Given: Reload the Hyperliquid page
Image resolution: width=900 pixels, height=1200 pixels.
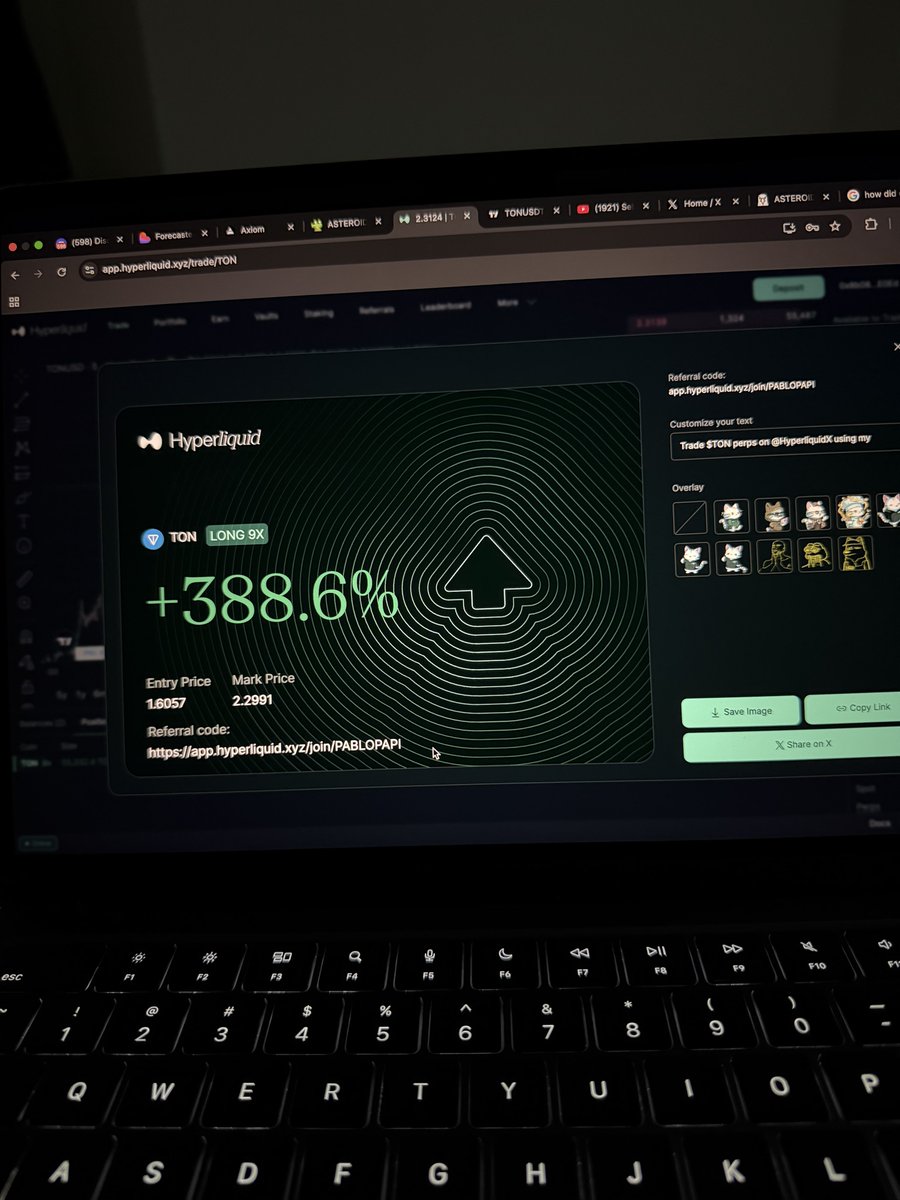Looking at the screenshot, I should coord(62,272).
